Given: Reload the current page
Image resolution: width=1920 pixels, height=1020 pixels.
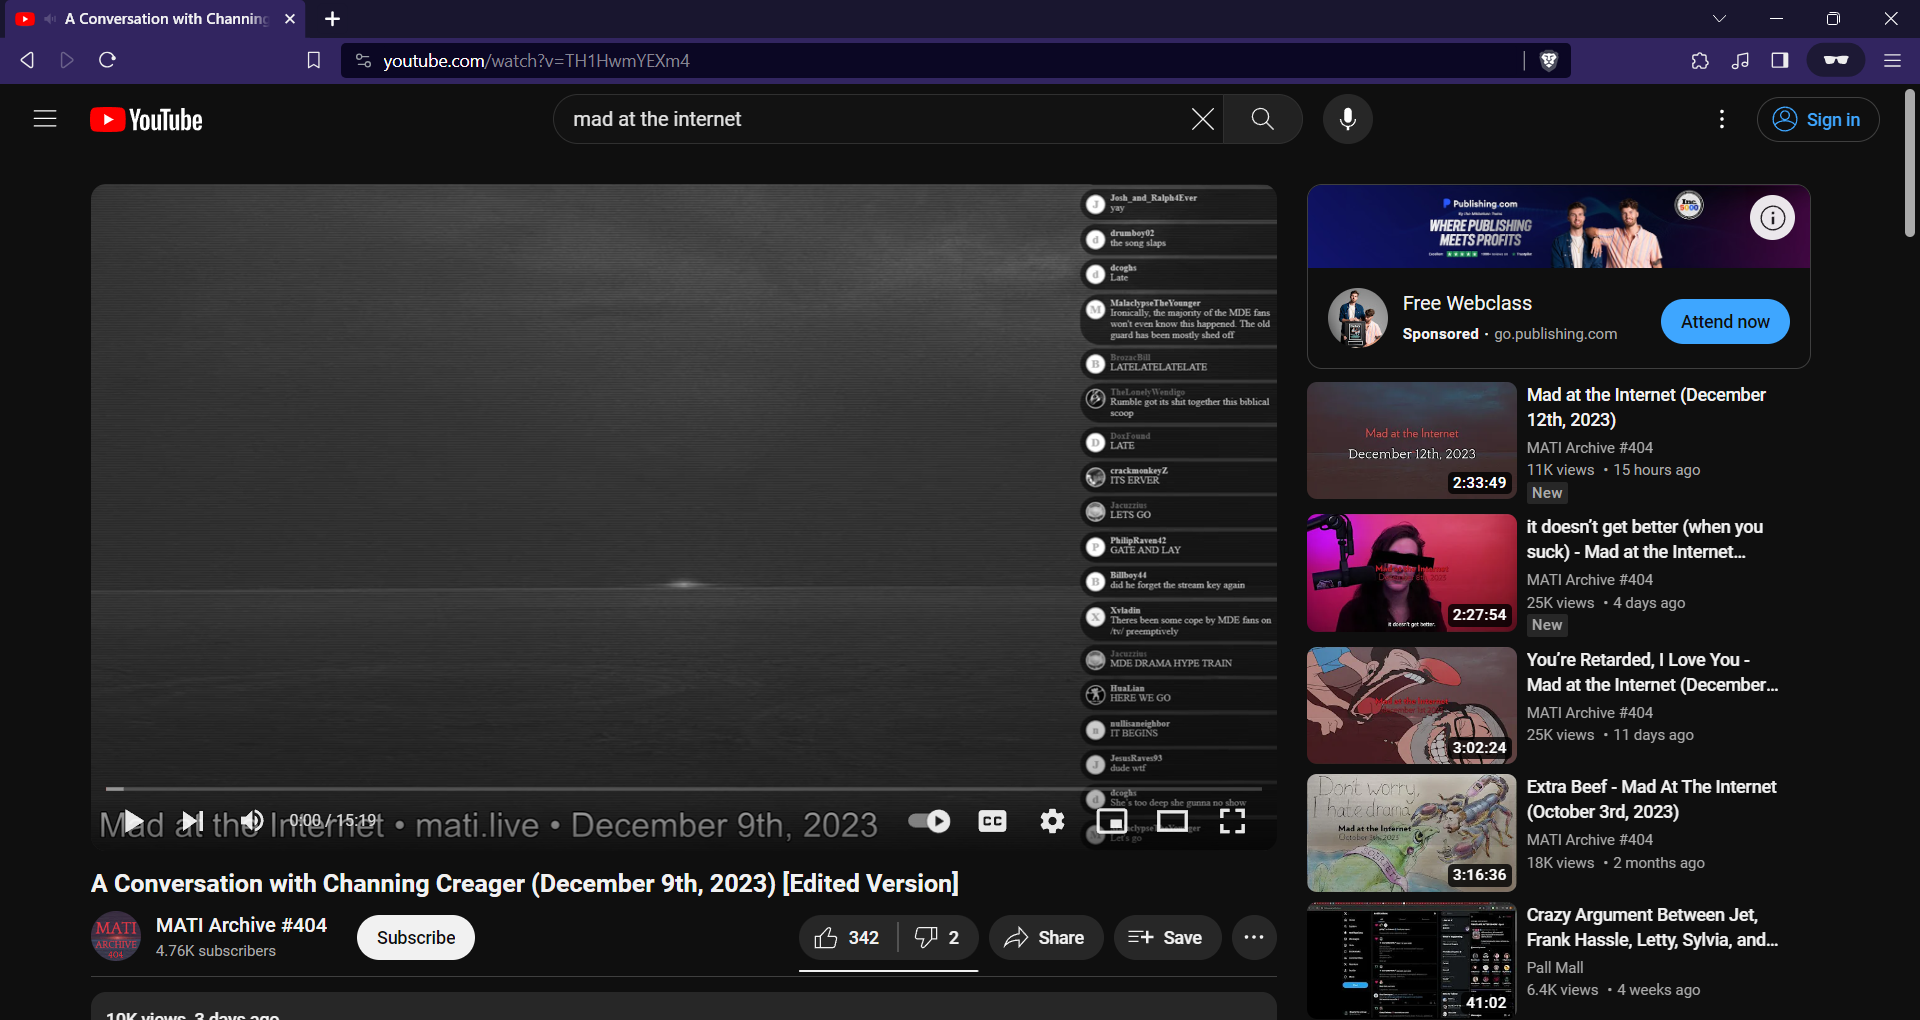Looking at the screenshot, I should tap(108, 60).
